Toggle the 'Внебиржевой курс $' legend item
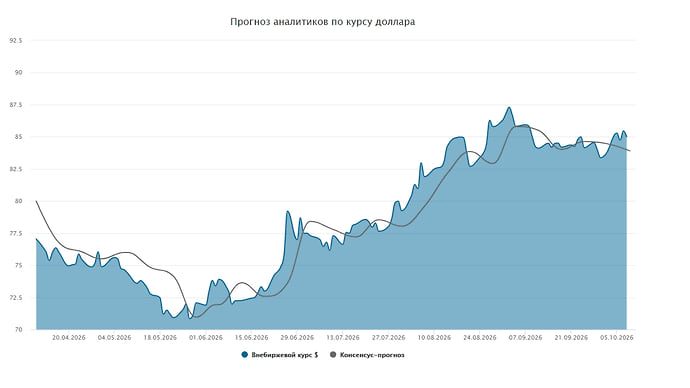Screen dimensions: 690x388 (x=280, y=355)
